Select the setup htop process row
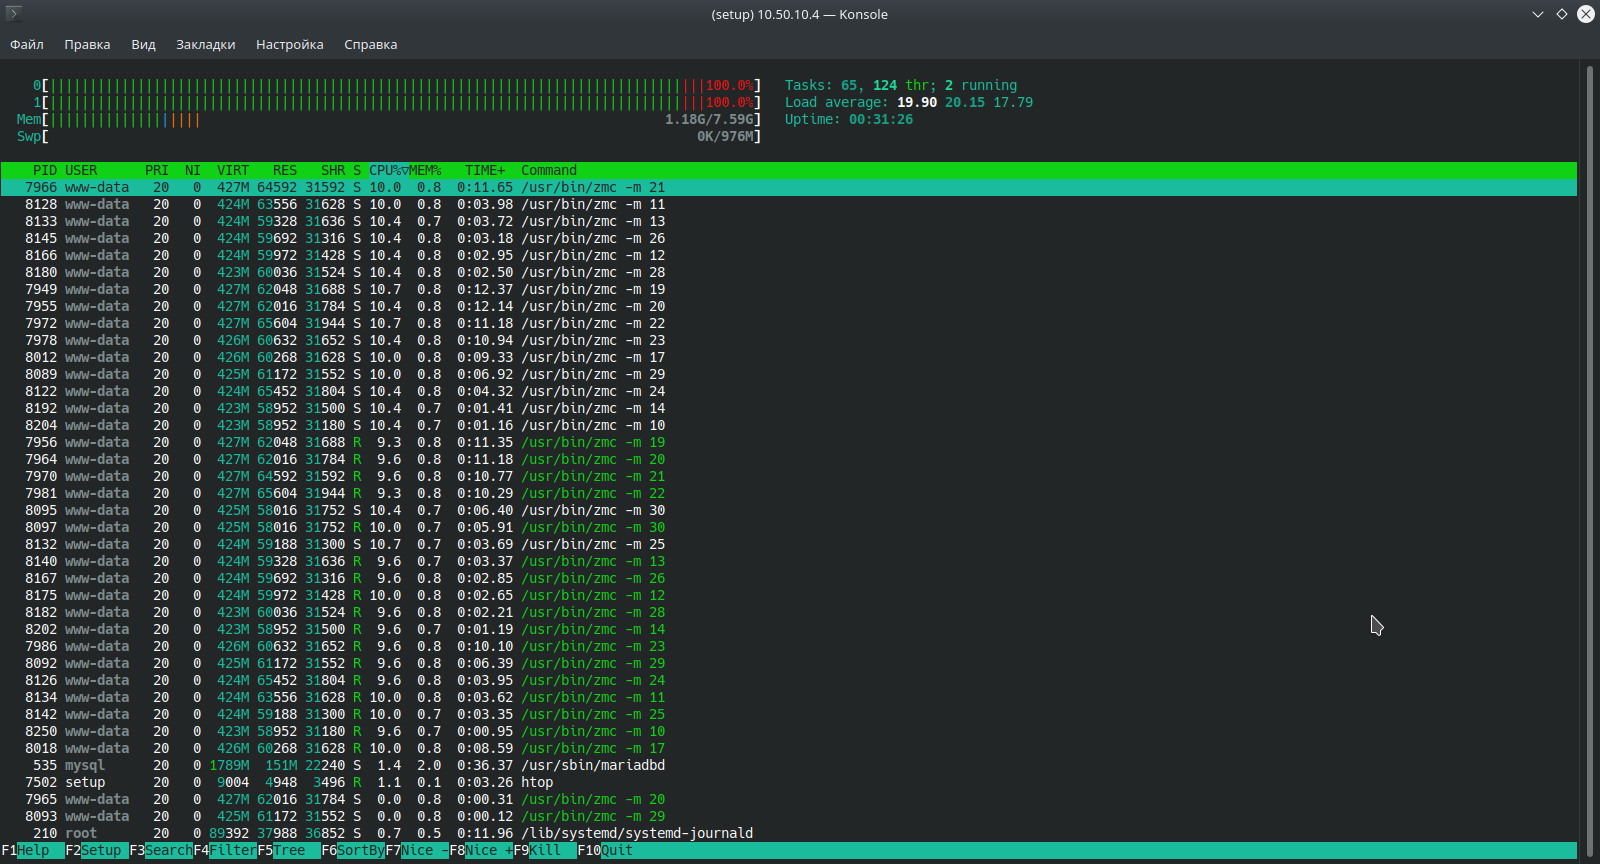Image resolution: width=1600 pixels, height=864 pixels. click(789, 782)
